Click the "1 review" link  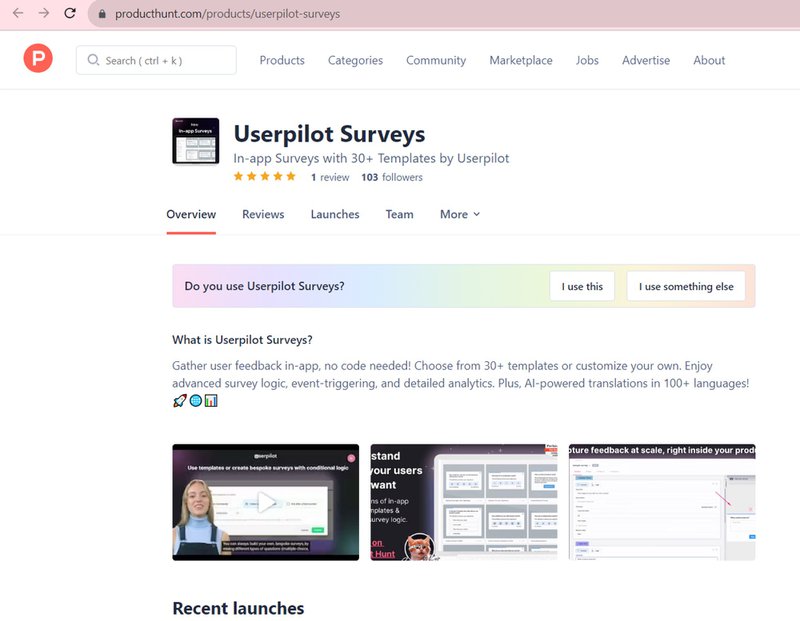coord(329,177)
